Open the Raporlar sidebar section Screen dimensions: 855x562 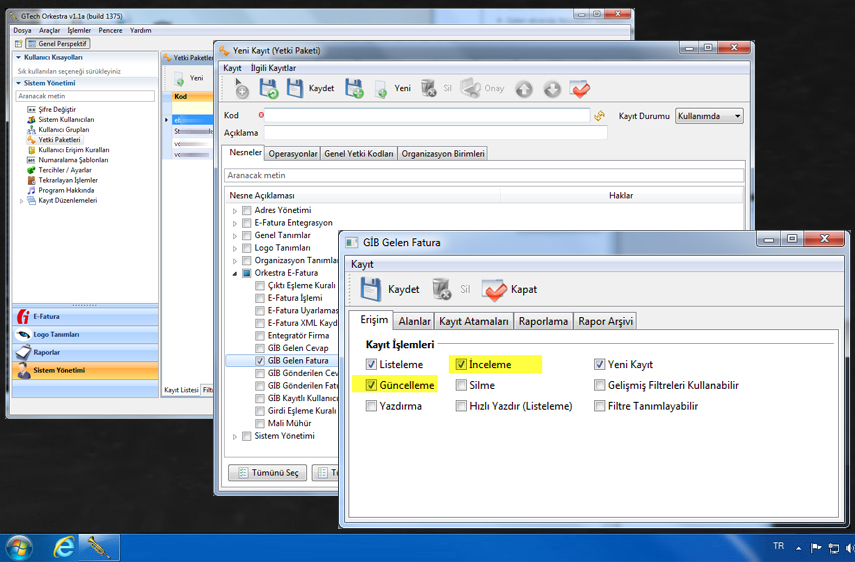click(x=85, y=352)
